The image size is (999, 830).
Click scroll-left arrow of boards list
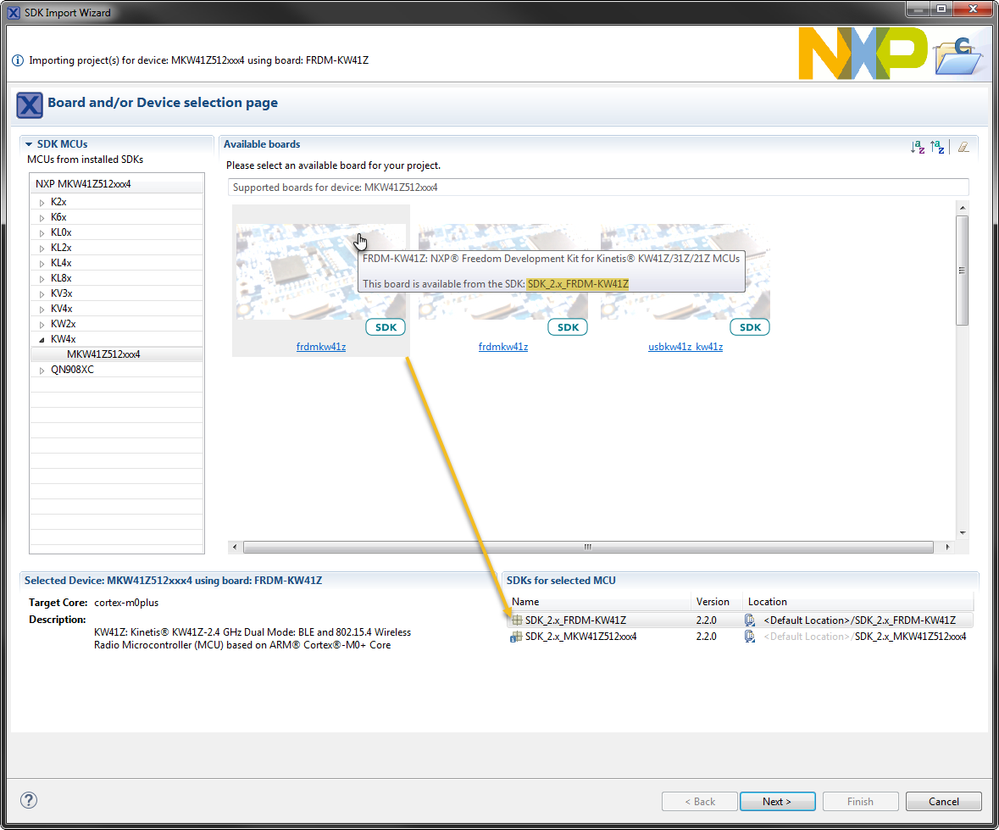235,547
